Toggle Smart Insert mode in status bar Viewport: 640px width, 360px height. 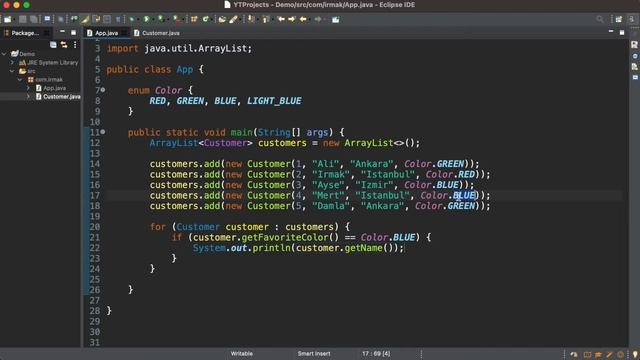point(314,353)
